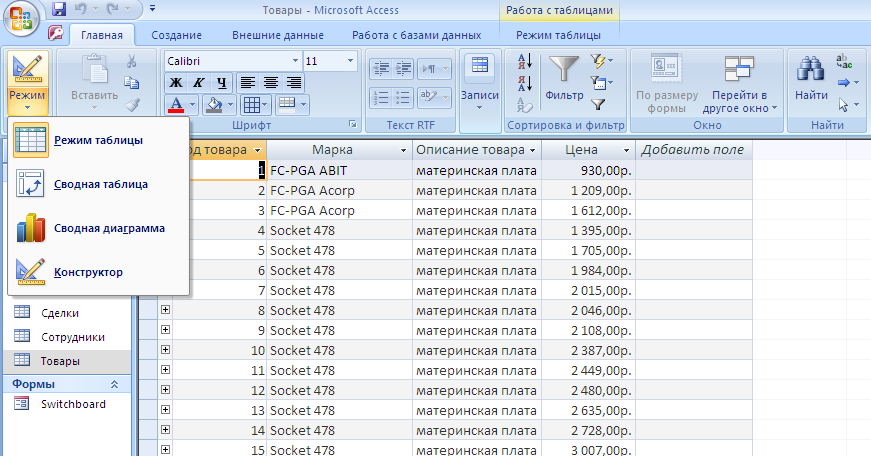Toggle the applied filter
Screen dimensions: 871x456
598,104
